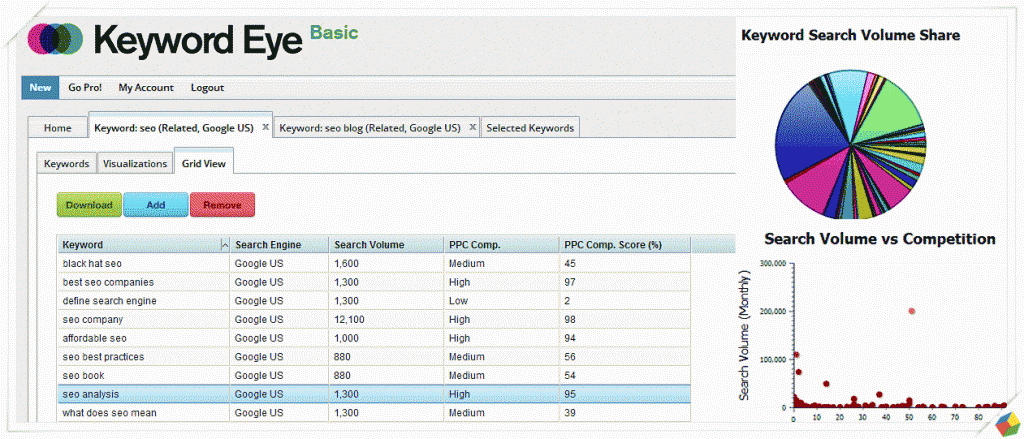Select the Grid View sub-tab

point(204,163)
